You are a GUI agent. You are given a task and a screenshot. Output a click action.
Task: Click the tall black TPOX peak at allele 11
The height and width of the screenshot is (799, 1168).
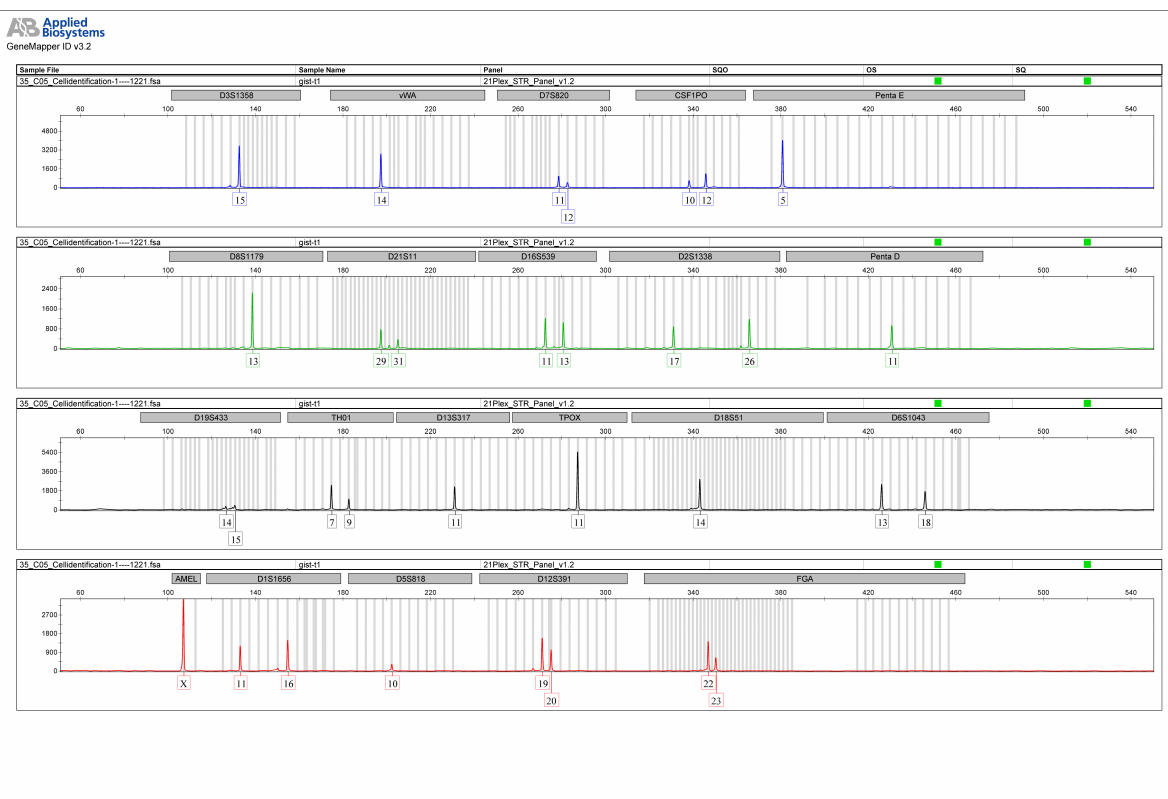click(x=577, y=480)
